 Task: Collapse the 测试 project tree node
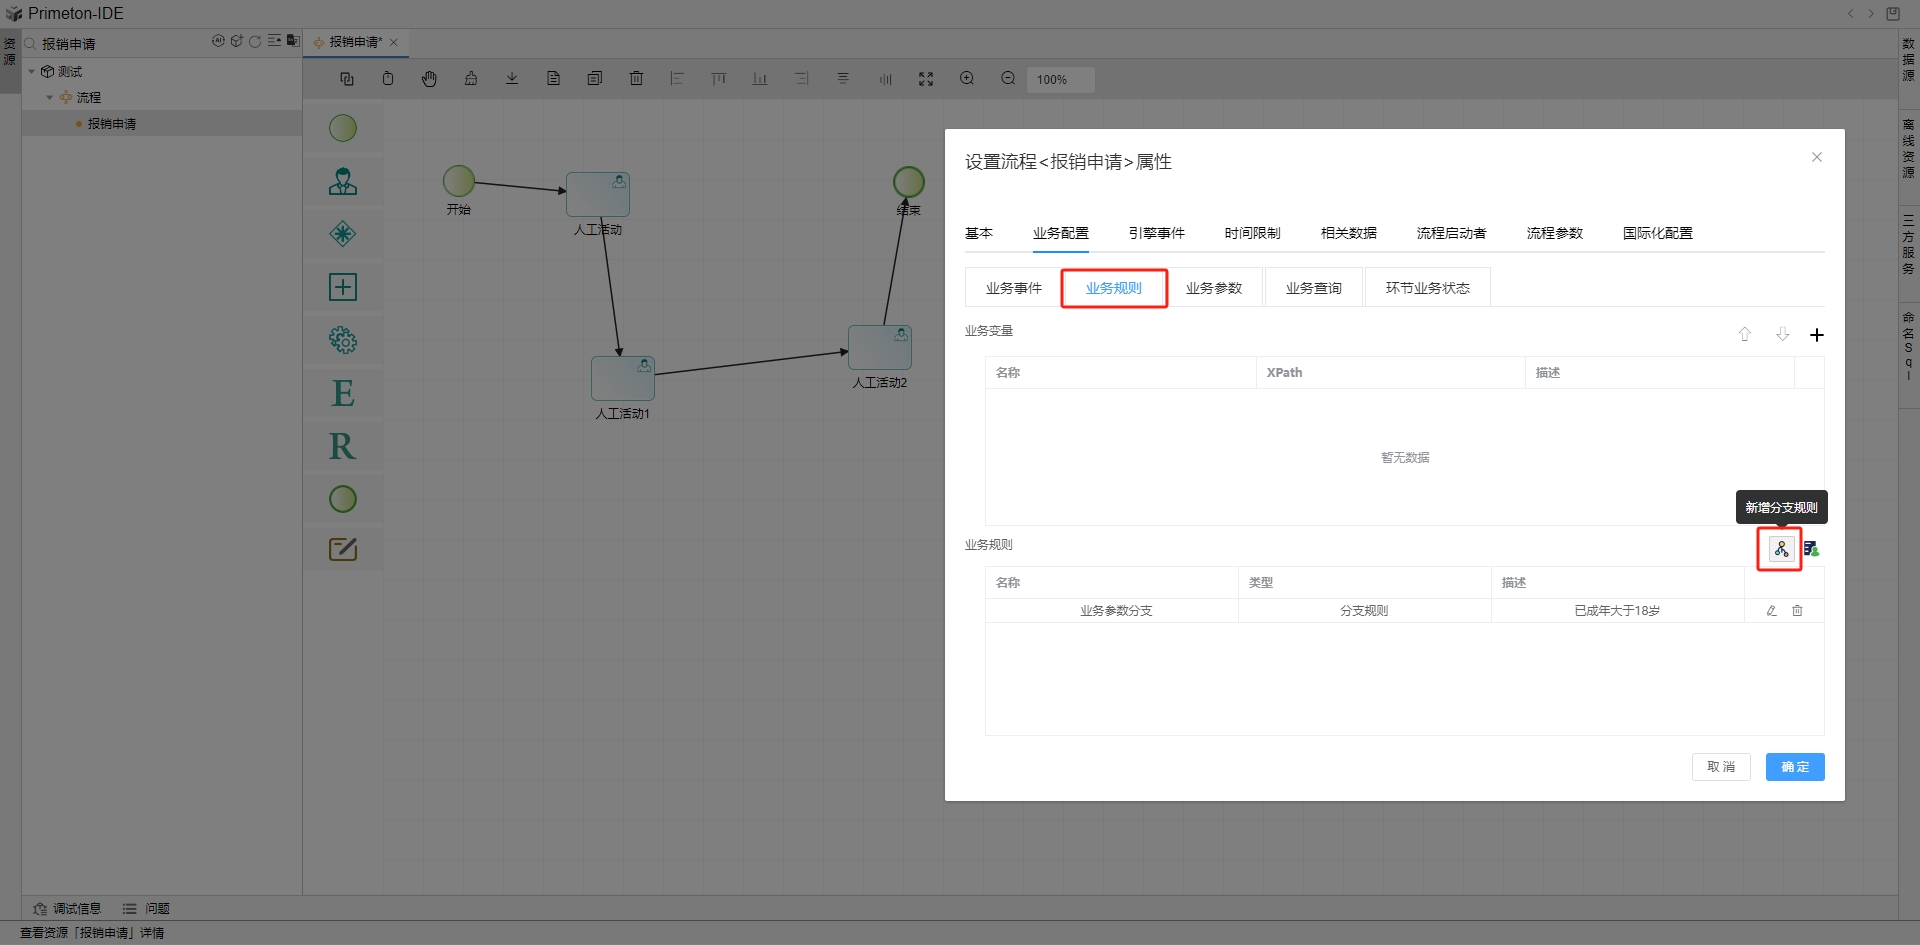pyautogui.click(x=32, y=72)
